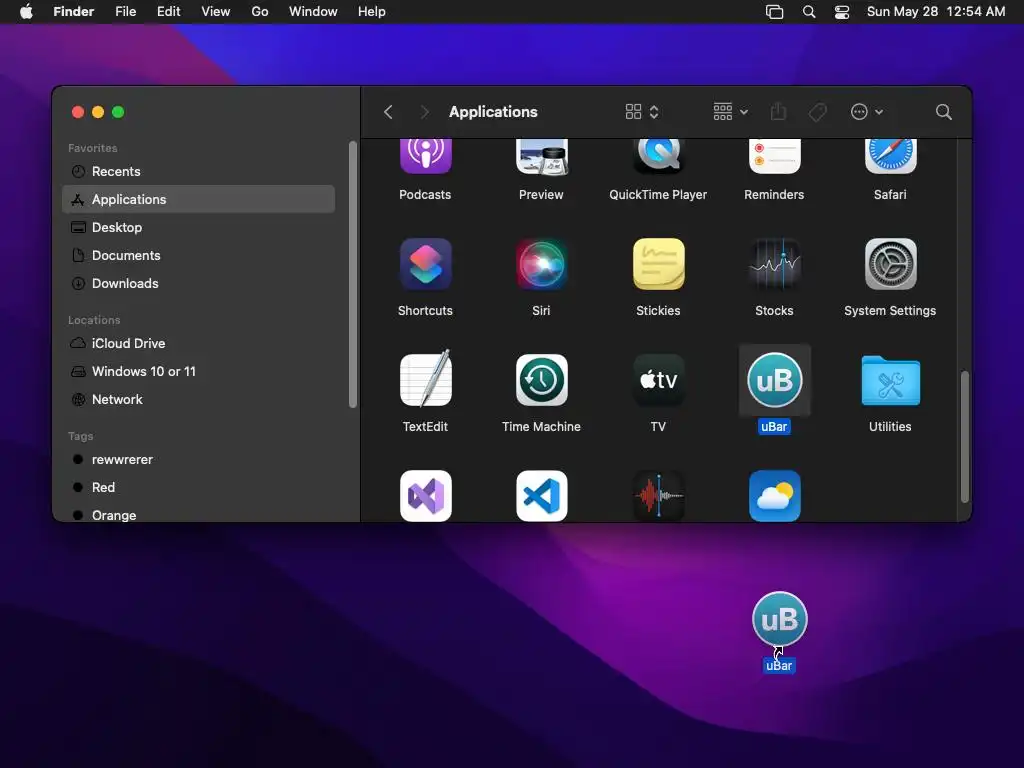
Task: Open the Help menu
Action: 372,12
